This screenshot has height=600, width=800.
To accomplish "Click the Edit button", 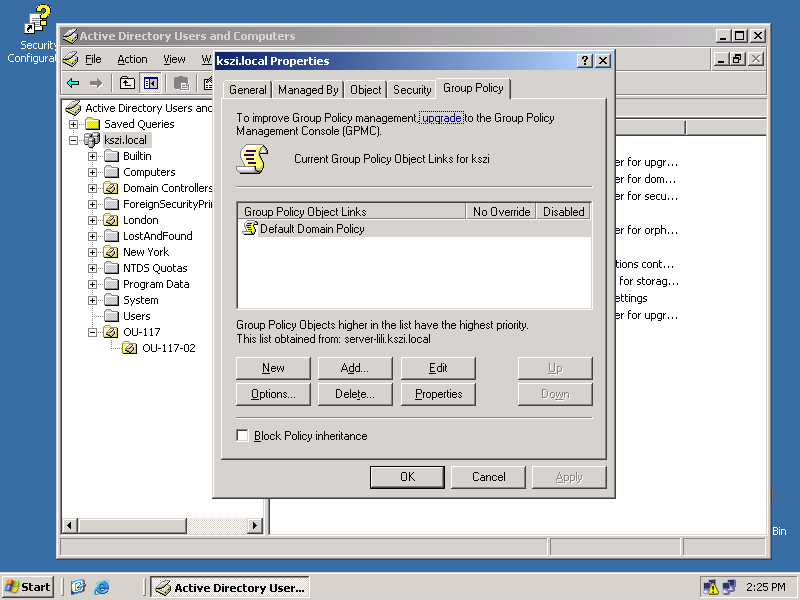I will 438,368.
